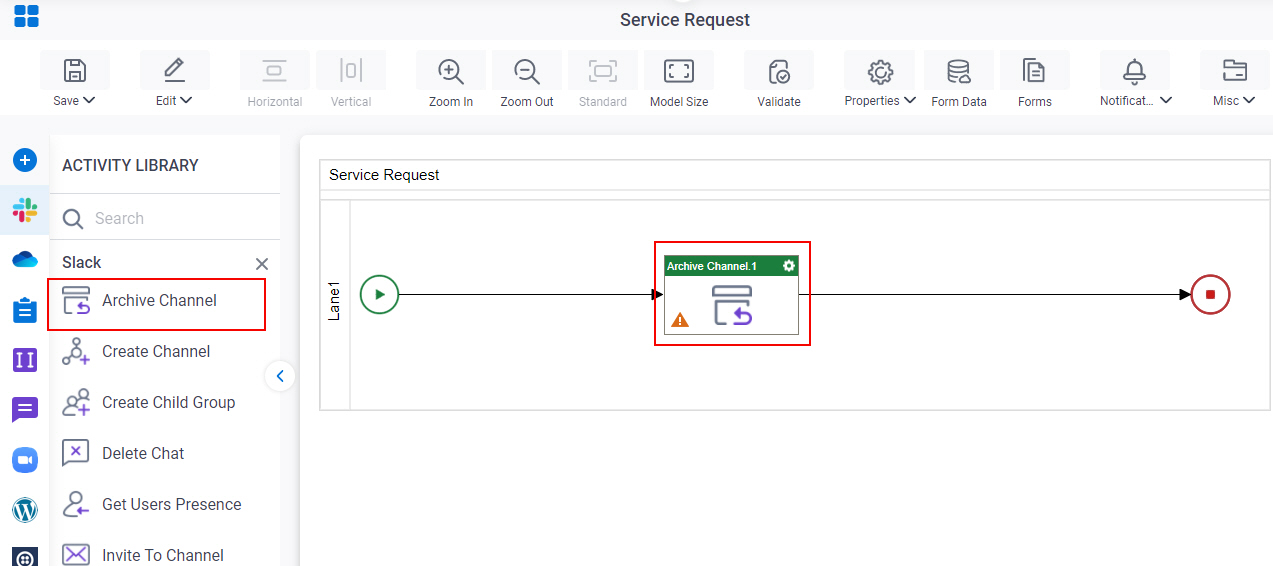Click the ACTIVITY LIBRARY heading
This screenshot has height=566, width=1273.
click(x=130, y=165)
